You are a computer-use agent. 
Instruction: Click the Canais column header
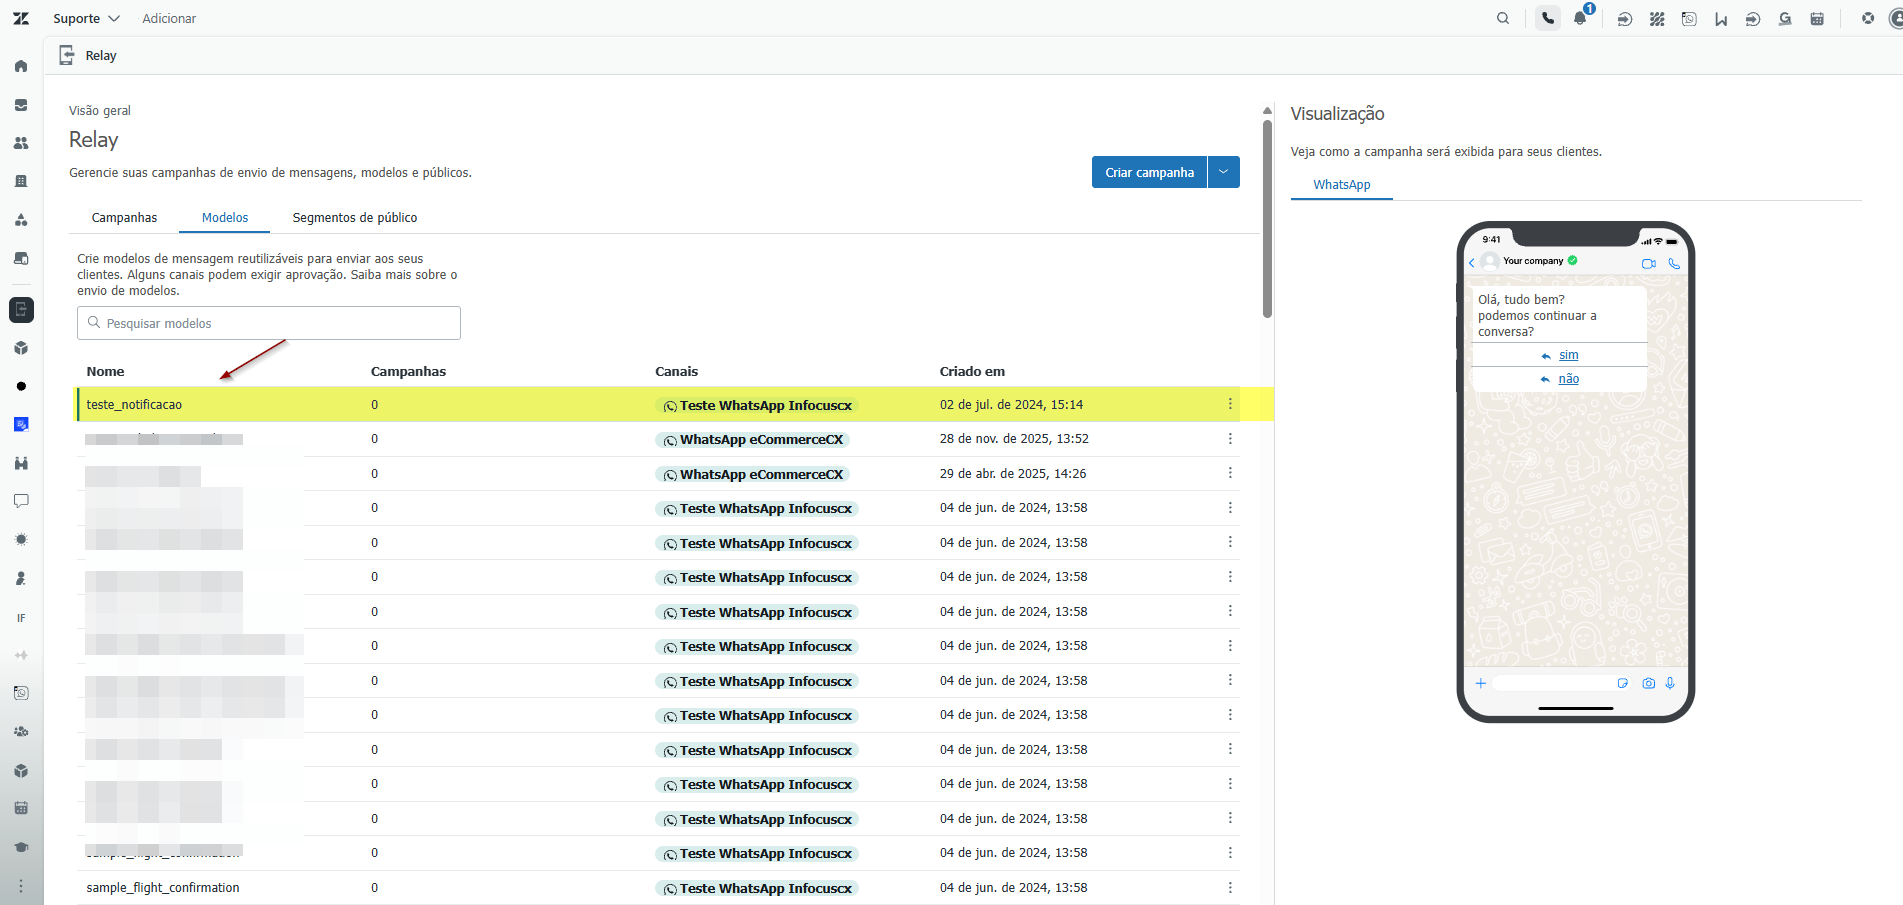(x=676, y=371)
